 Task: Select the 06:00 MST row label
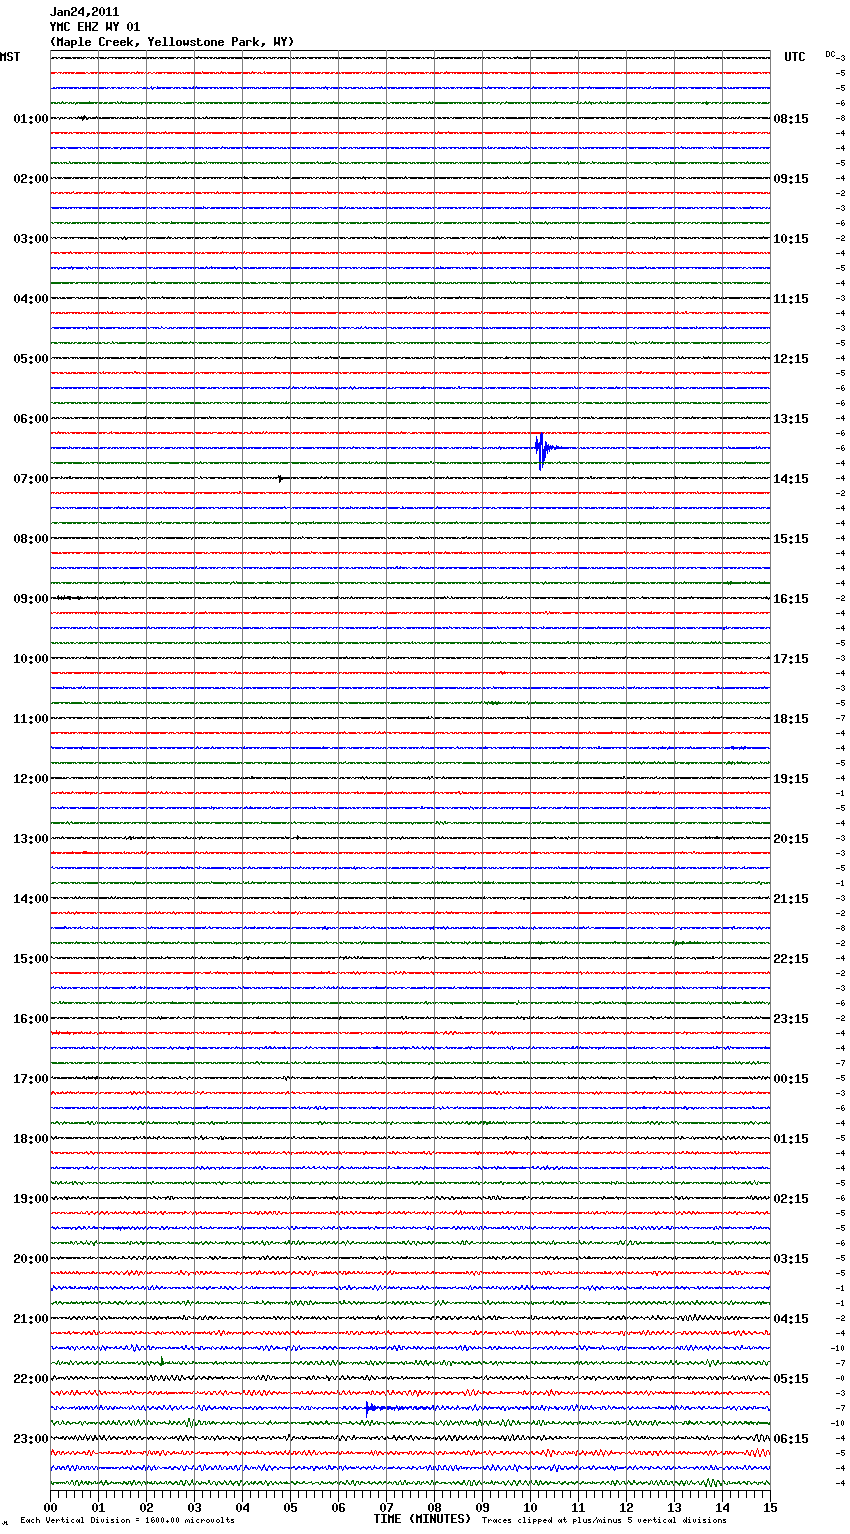(30, 419)
